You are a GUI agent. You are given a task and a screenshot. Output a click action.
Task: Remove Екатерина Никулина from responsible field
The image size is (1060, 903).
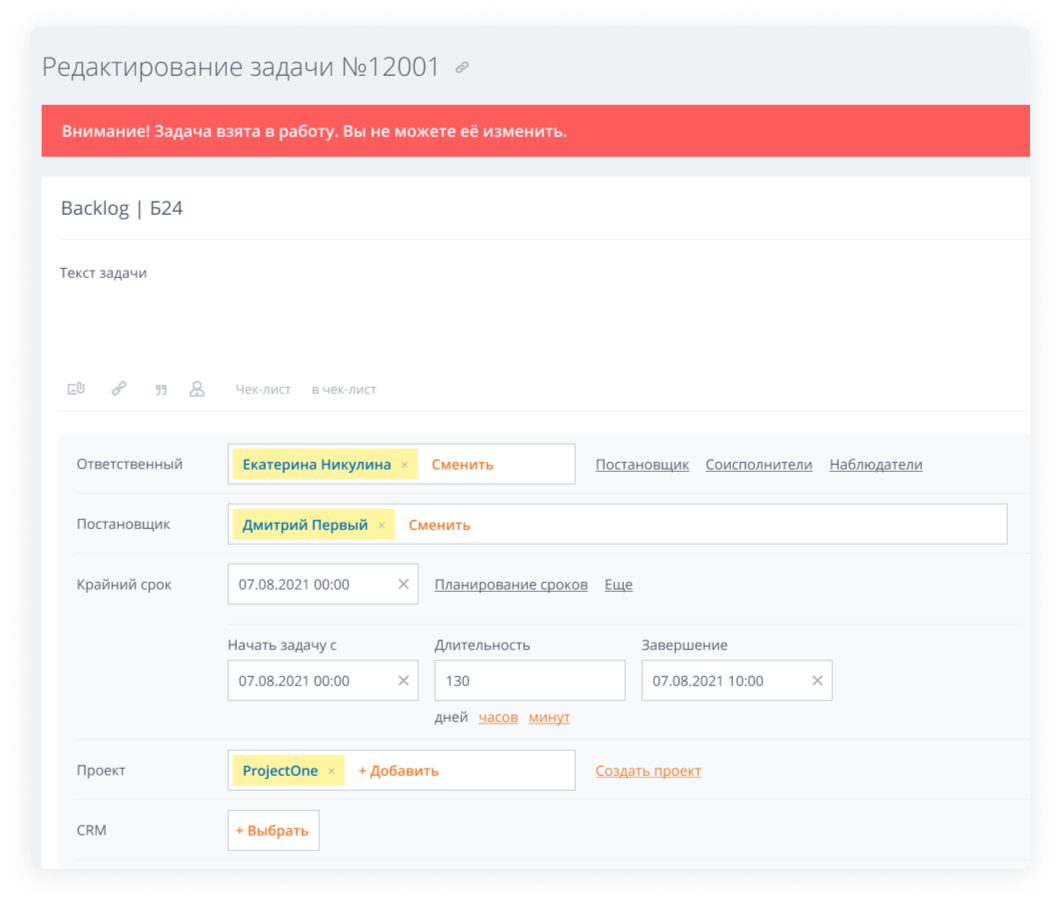pyautogui.click(x=404, y=465)
